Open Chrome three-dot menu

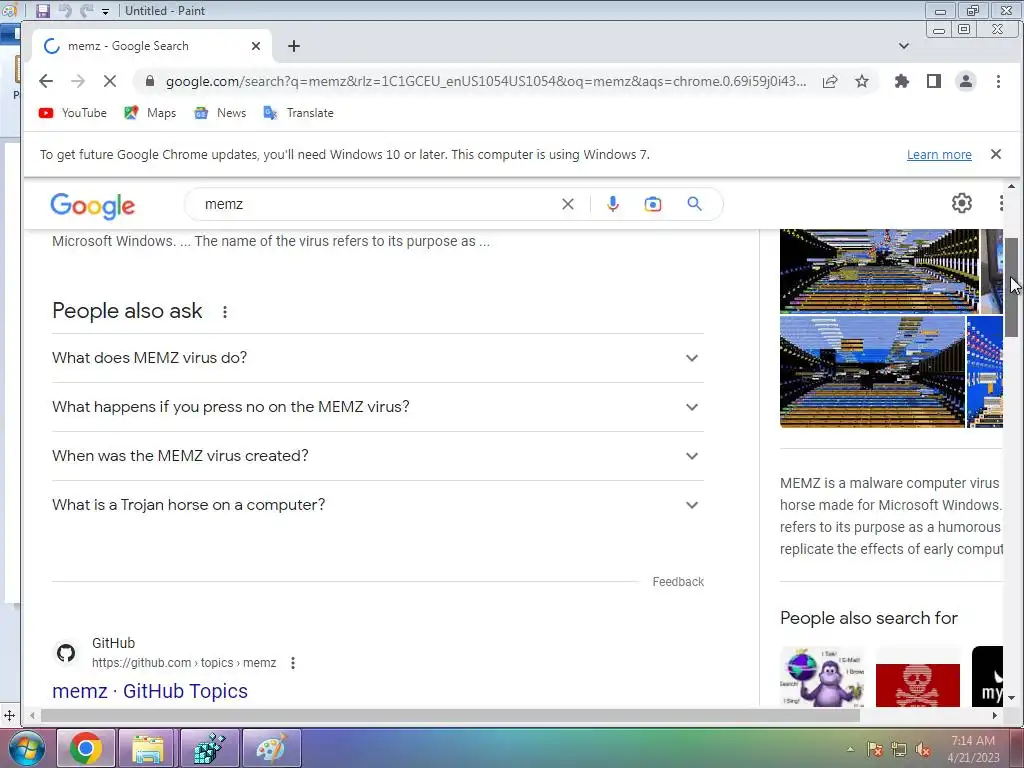(x=998, y=81)
